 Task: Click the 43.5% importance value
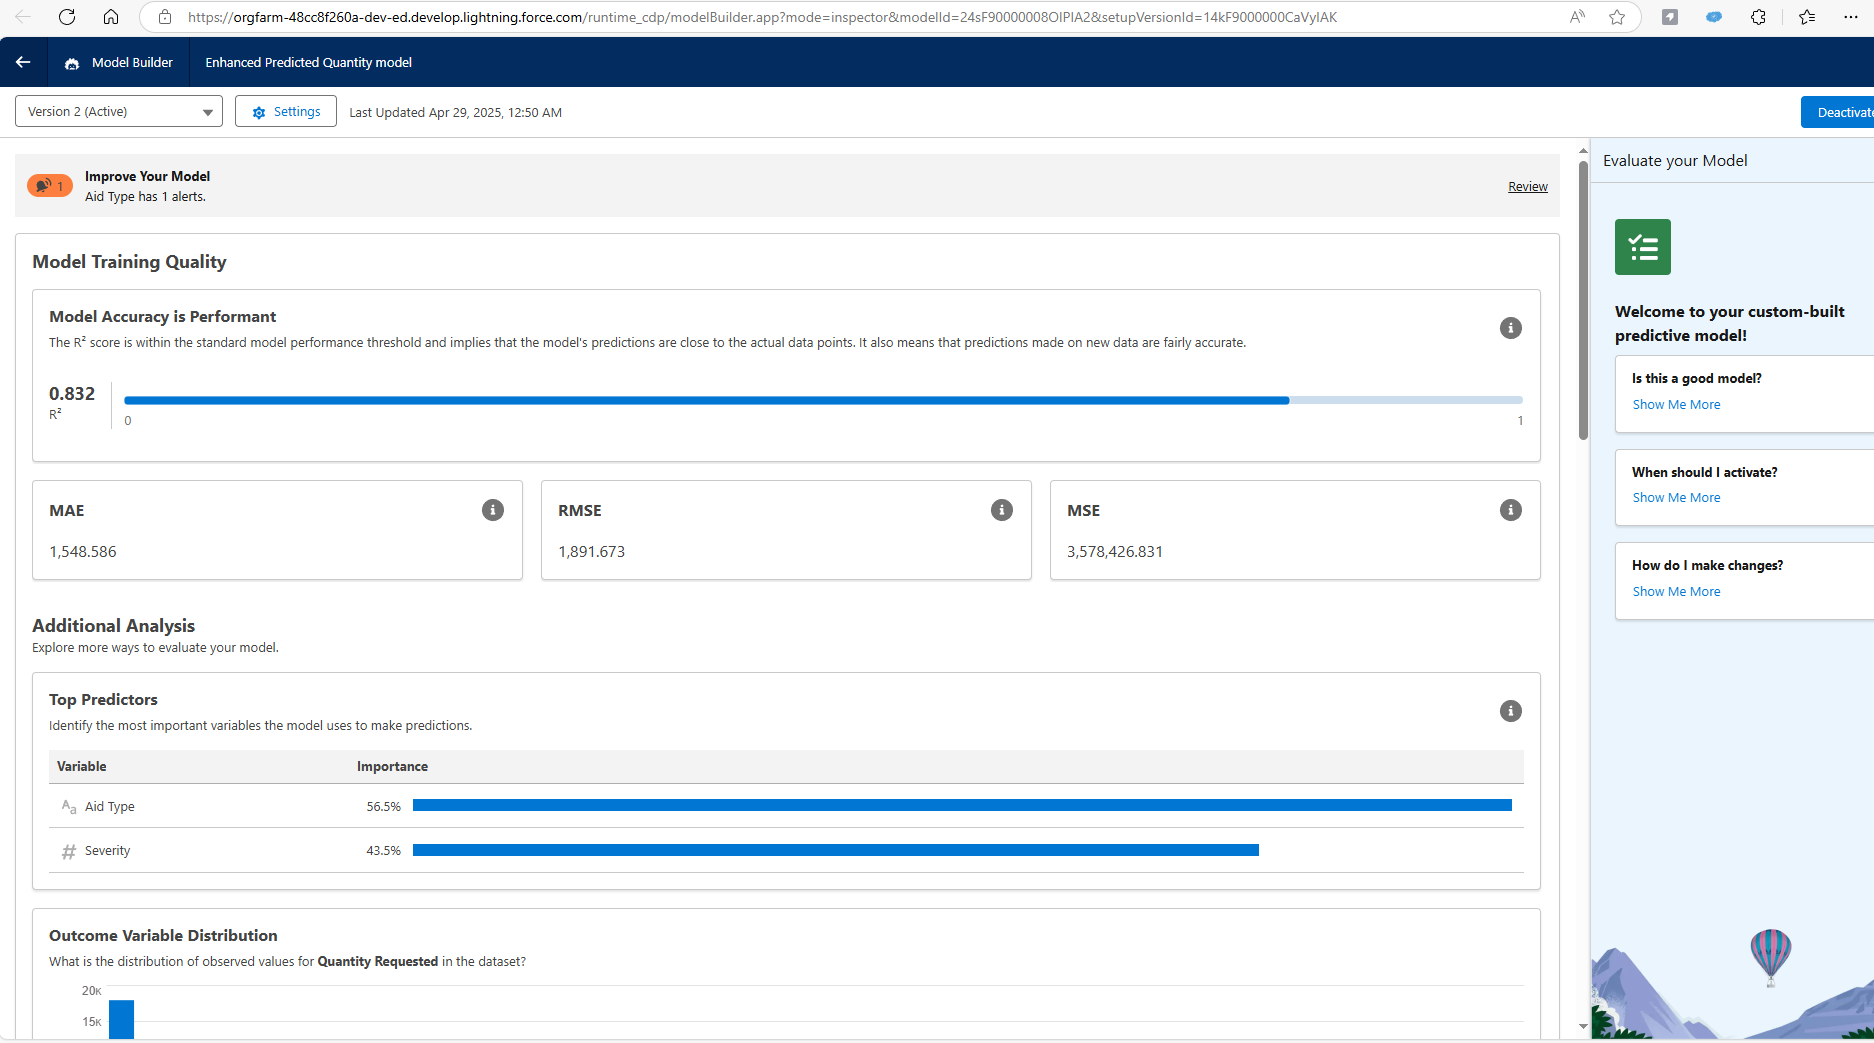pyautogui.click(x=384, y=851)
